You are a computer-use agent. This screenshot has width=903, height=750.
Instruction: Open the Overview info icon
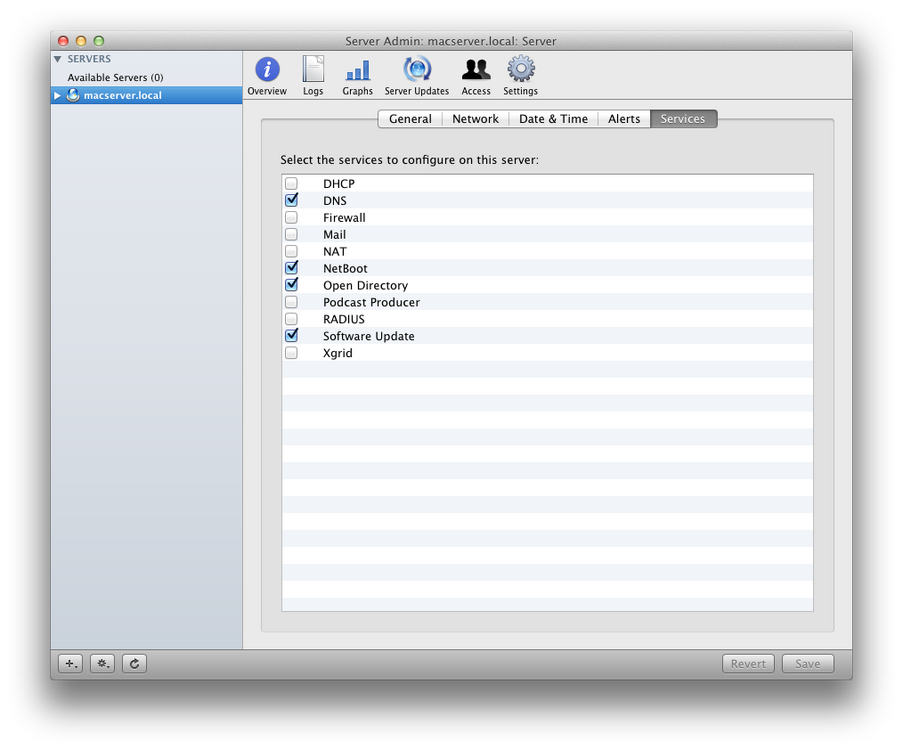coord(267,69)
